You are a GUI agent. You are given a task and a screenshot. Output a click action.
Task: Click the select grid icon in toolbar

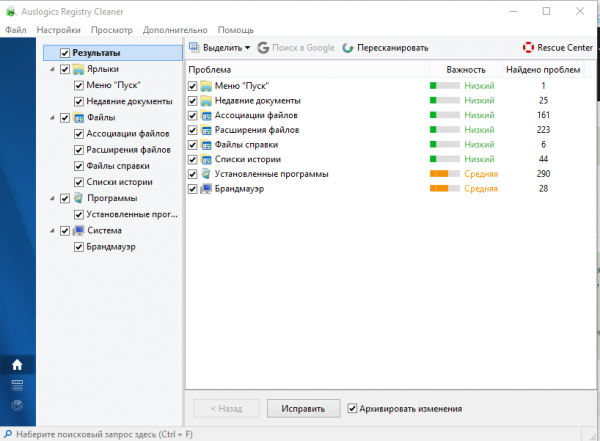tap(194, 47)
